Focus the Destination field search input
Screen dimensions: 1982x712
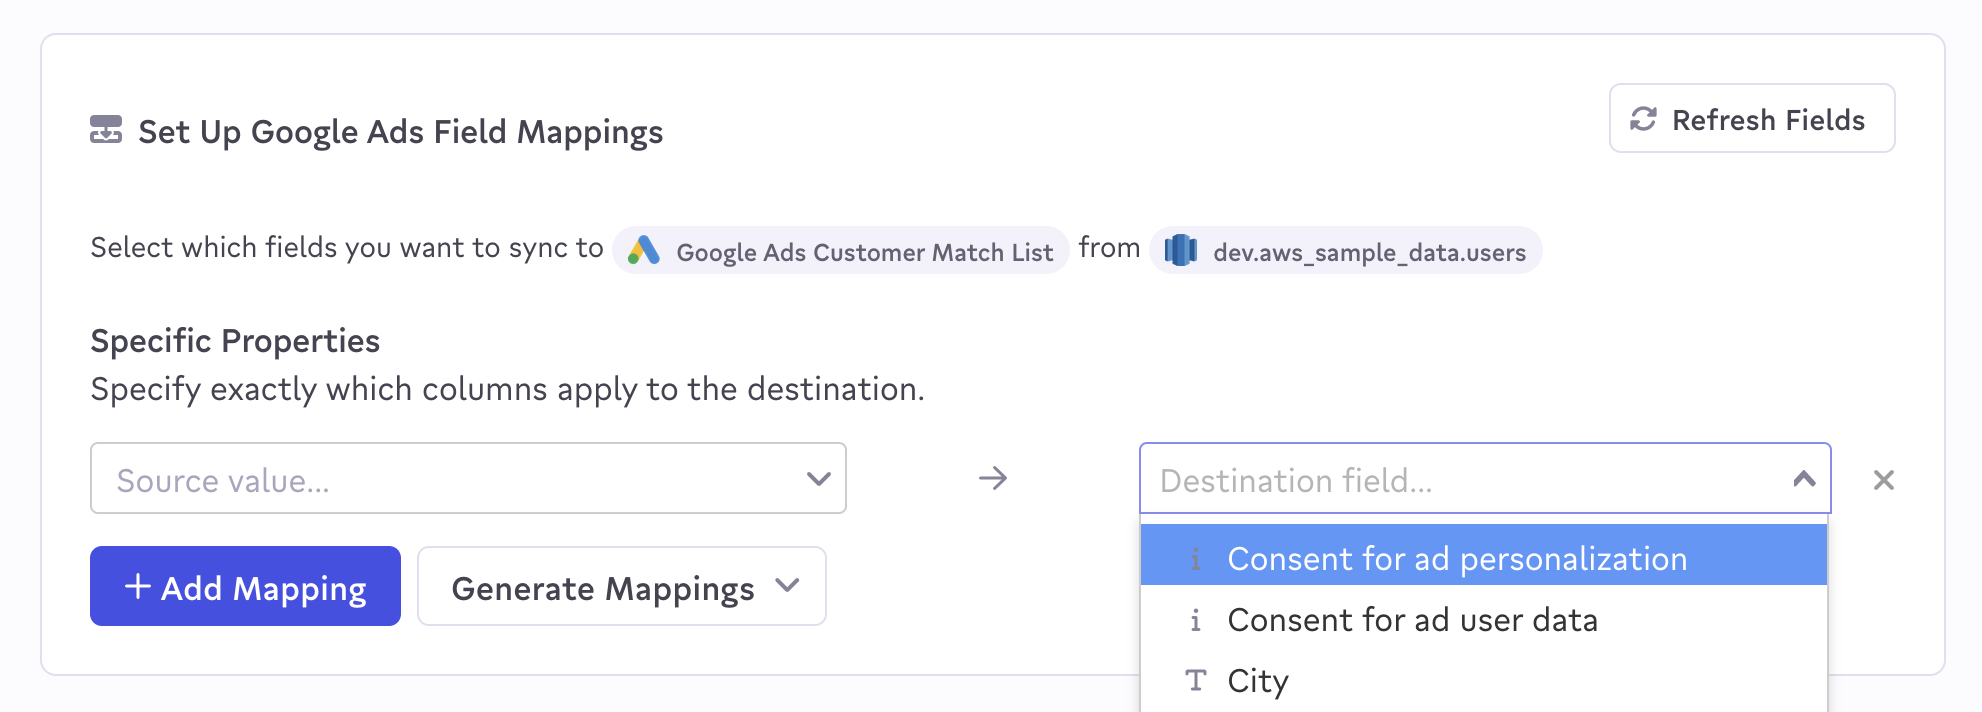click(x=1460, y=480)
